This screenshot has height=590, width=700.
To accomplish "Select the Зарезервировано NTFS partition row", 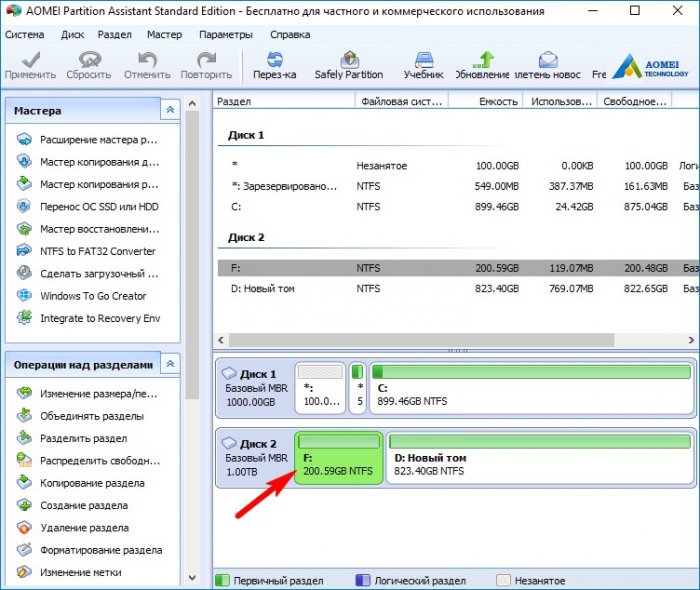I will [458, 186].
